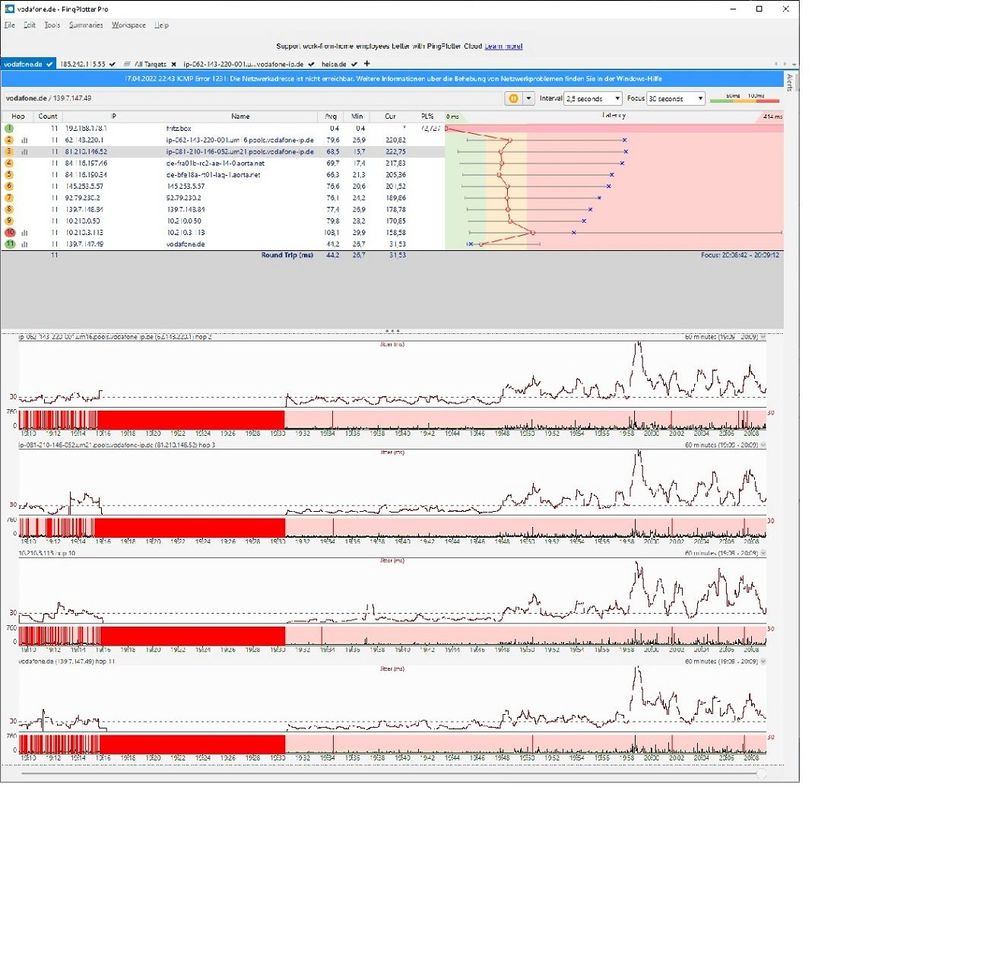
Task: Toggle tracing checkmark for heise.de target
Action: coord(355,63)
